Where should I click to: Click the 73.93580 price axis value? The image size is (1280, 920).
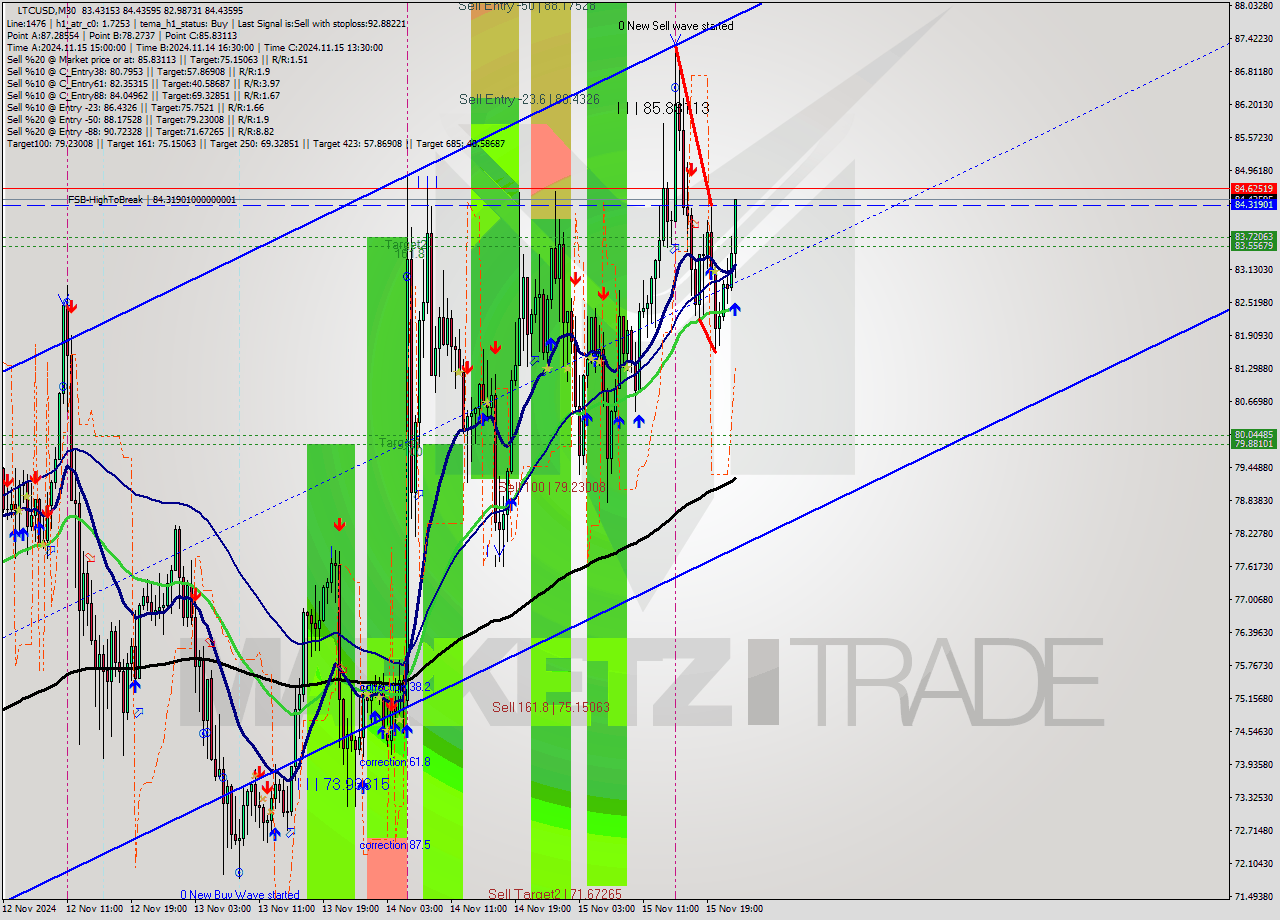click(1253, 764)
